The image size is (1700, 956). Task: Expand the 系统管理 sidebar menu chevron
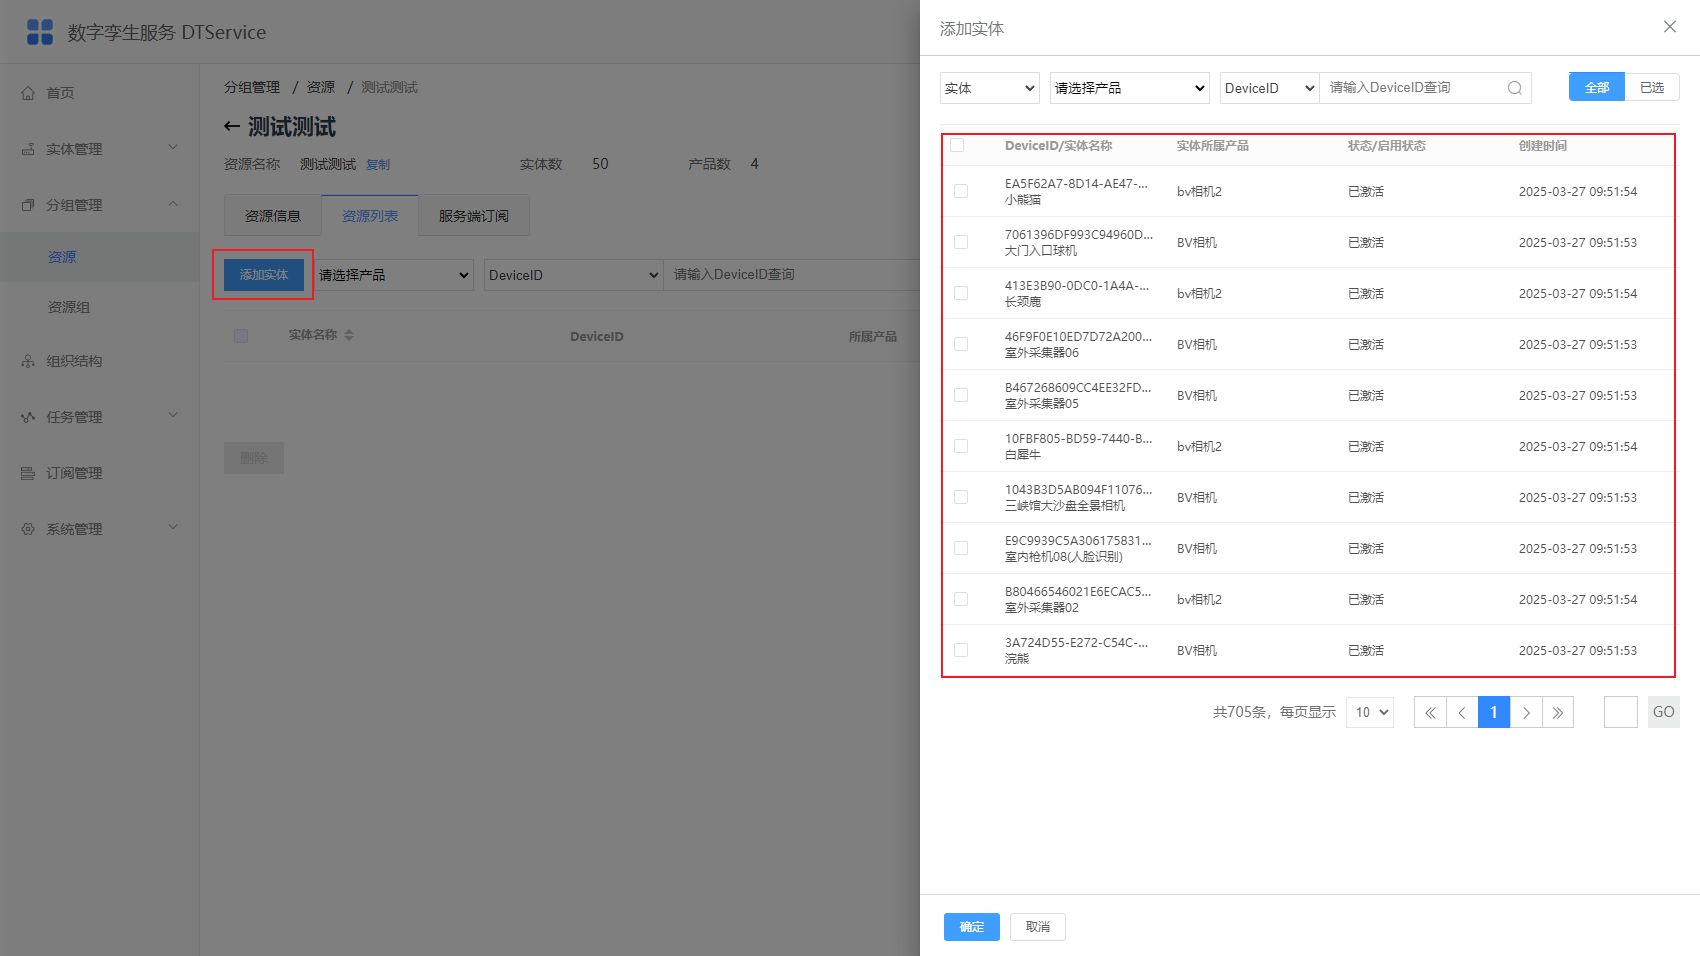pos(173,528)
